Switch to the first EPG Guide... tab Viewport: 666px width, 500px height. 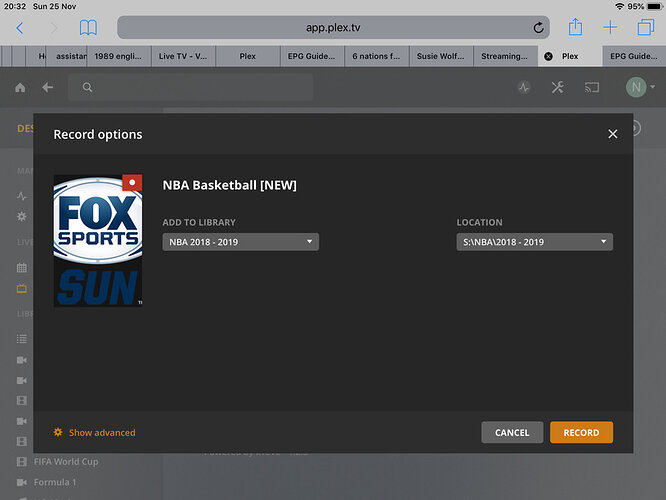pyautogui.click(x=312, y=56)
